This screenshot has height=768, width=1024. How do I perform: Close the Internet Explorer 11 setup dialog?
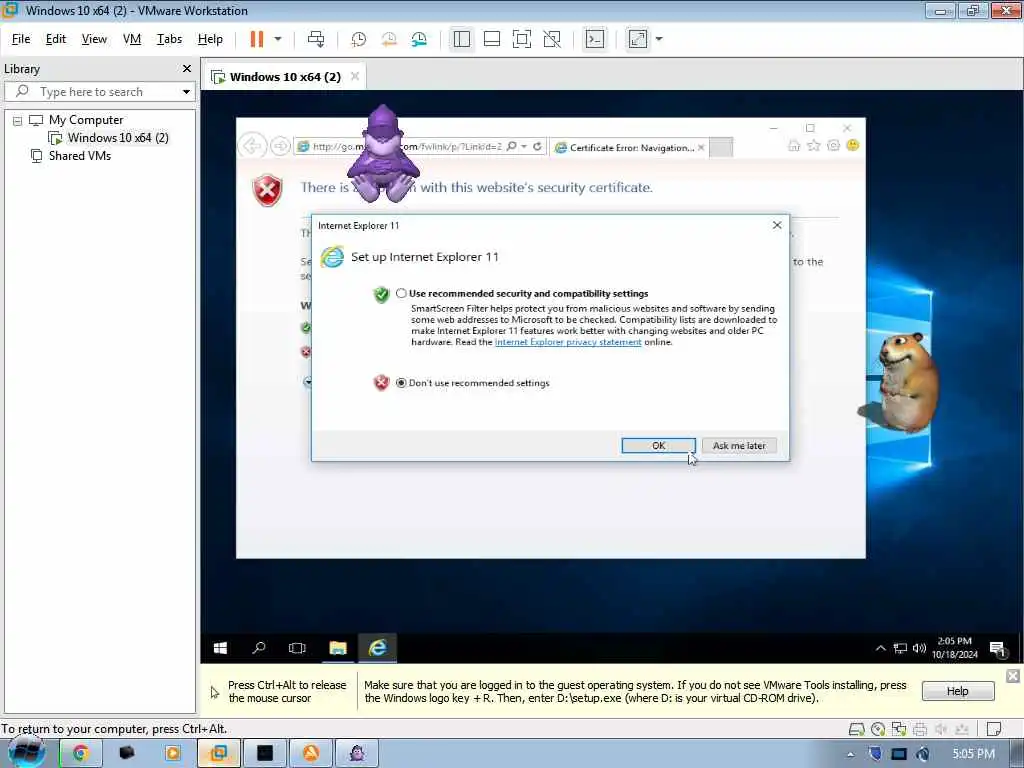pos(776,225)
